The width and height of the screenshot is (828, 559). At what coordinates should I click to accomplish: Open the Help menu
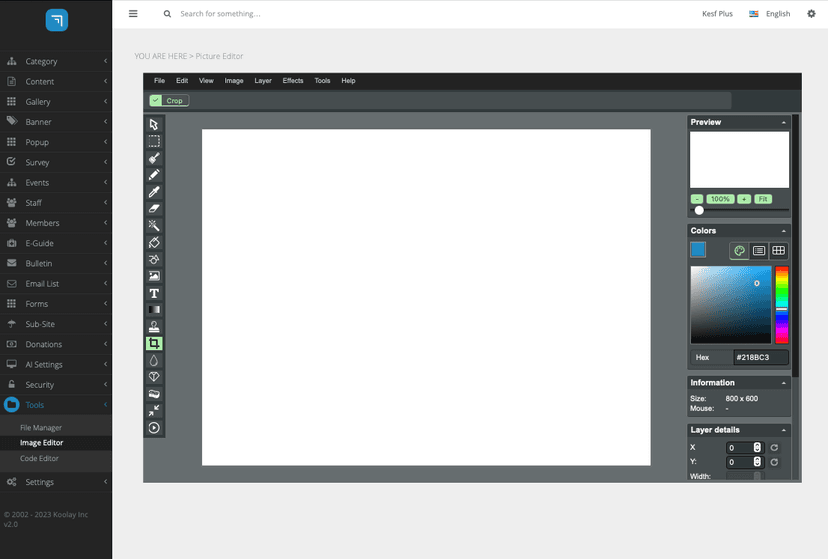pos(348,81)
